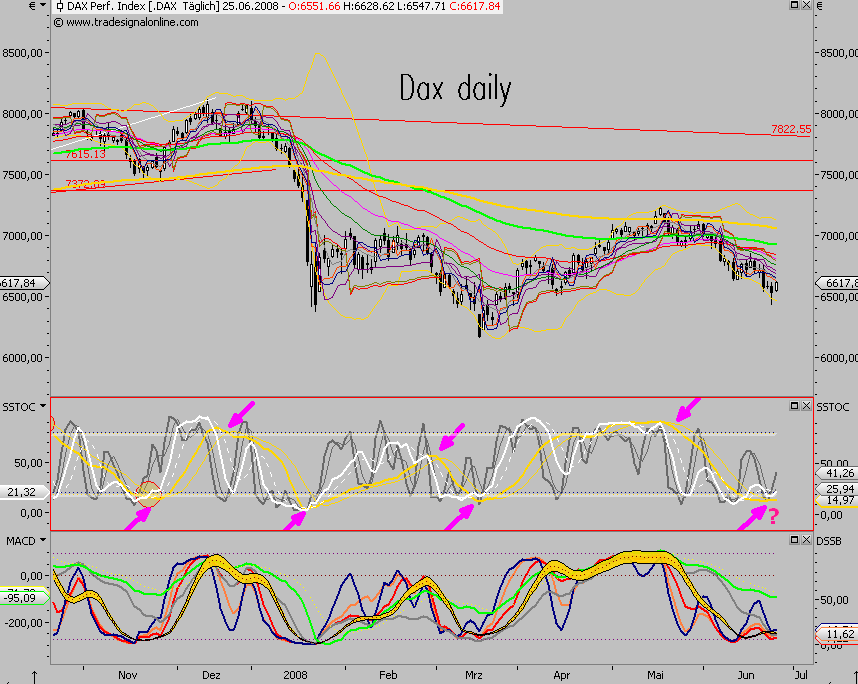Screen dimensions: 858x684
Task: Click the closing price C:6617.84 value
Action: tap(474, 7)
